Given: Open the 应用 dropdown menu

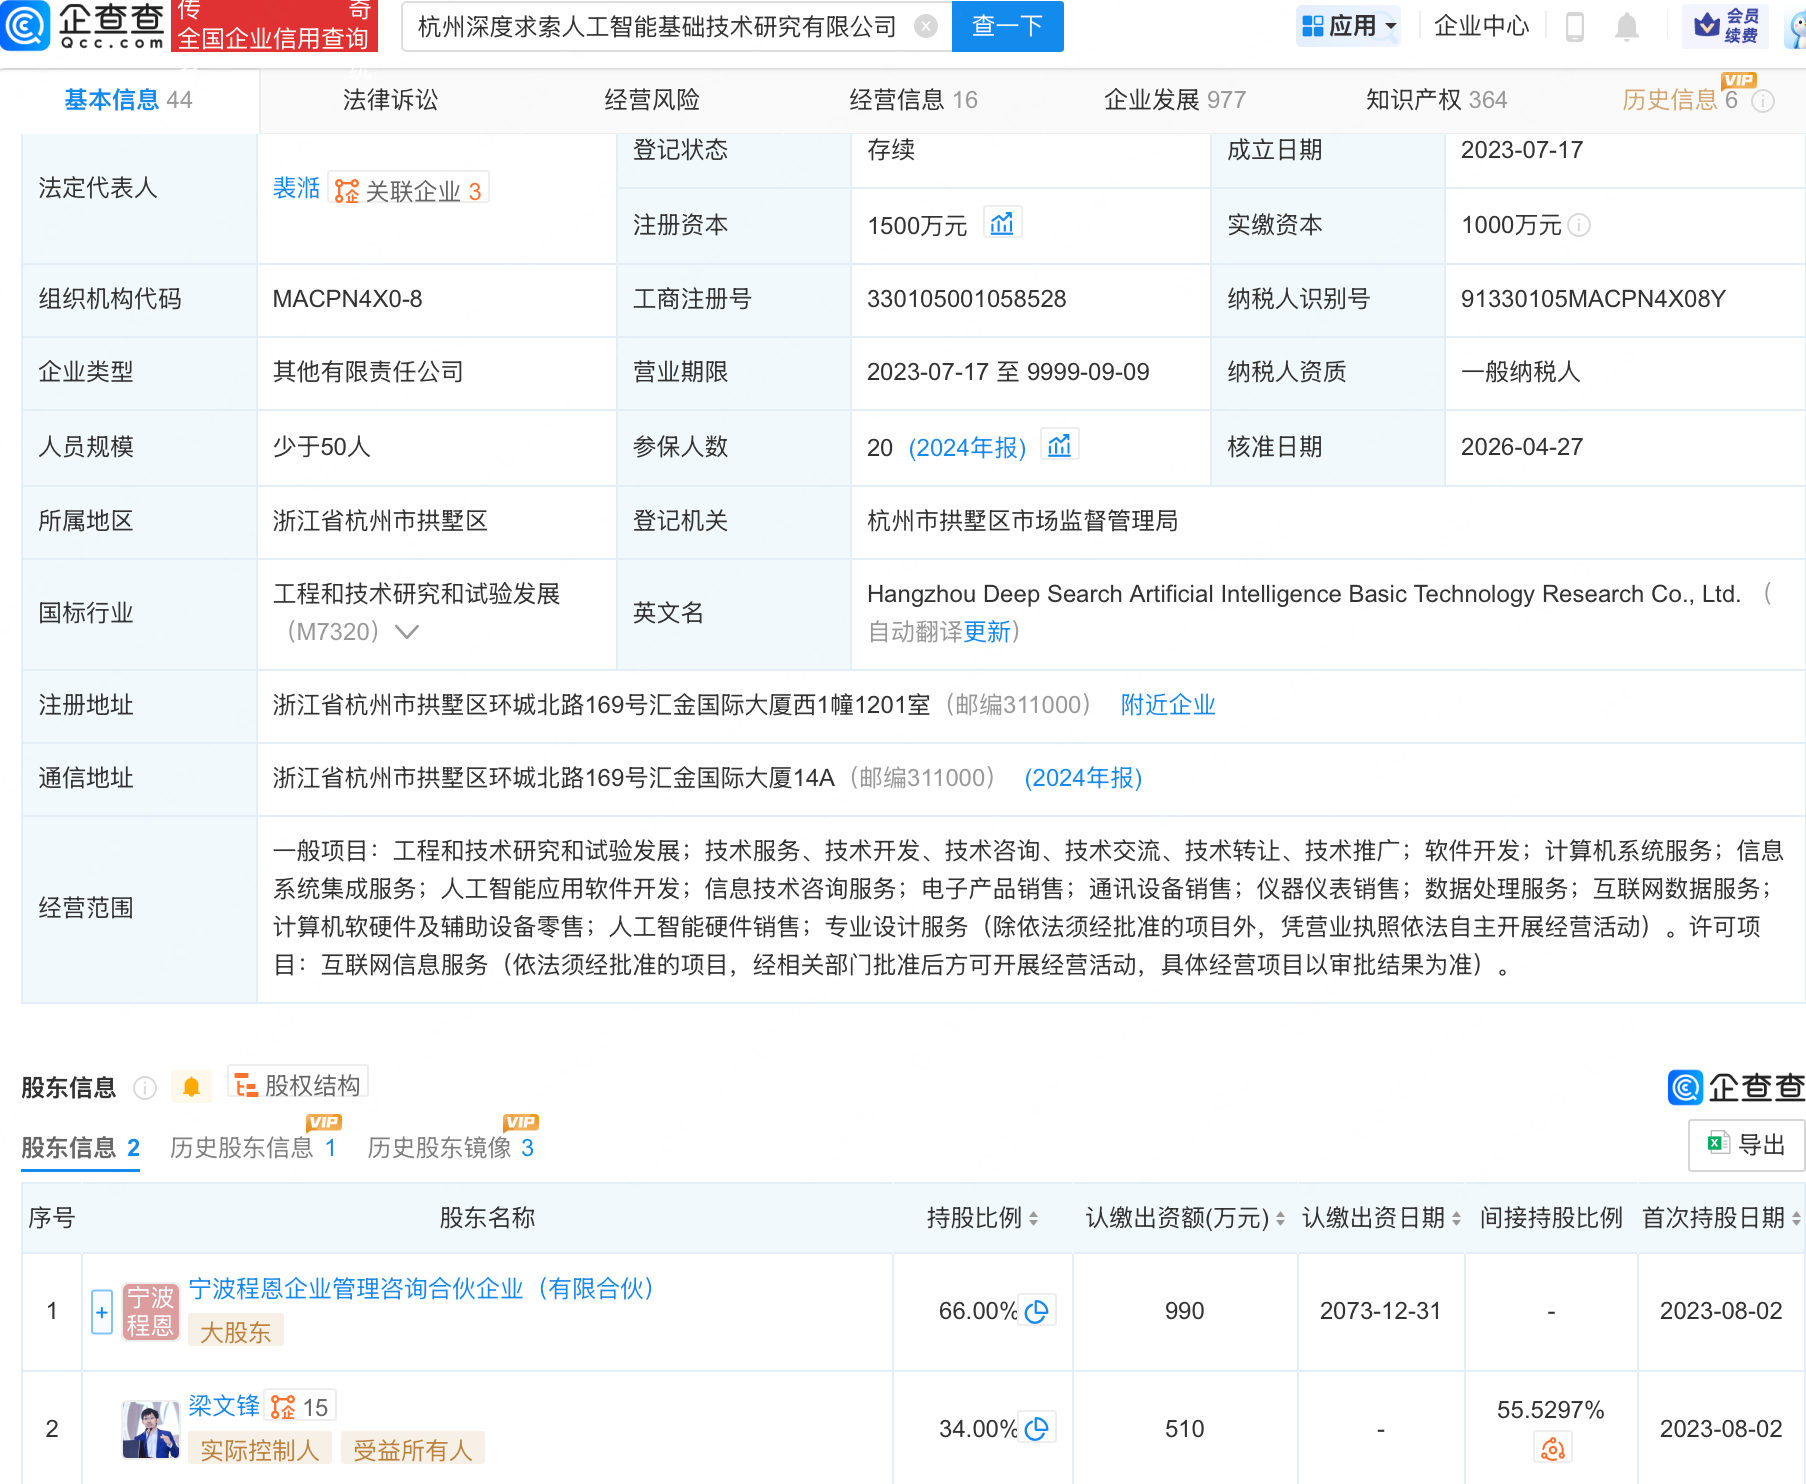Looking at the screenshot, I should 1348,27.
